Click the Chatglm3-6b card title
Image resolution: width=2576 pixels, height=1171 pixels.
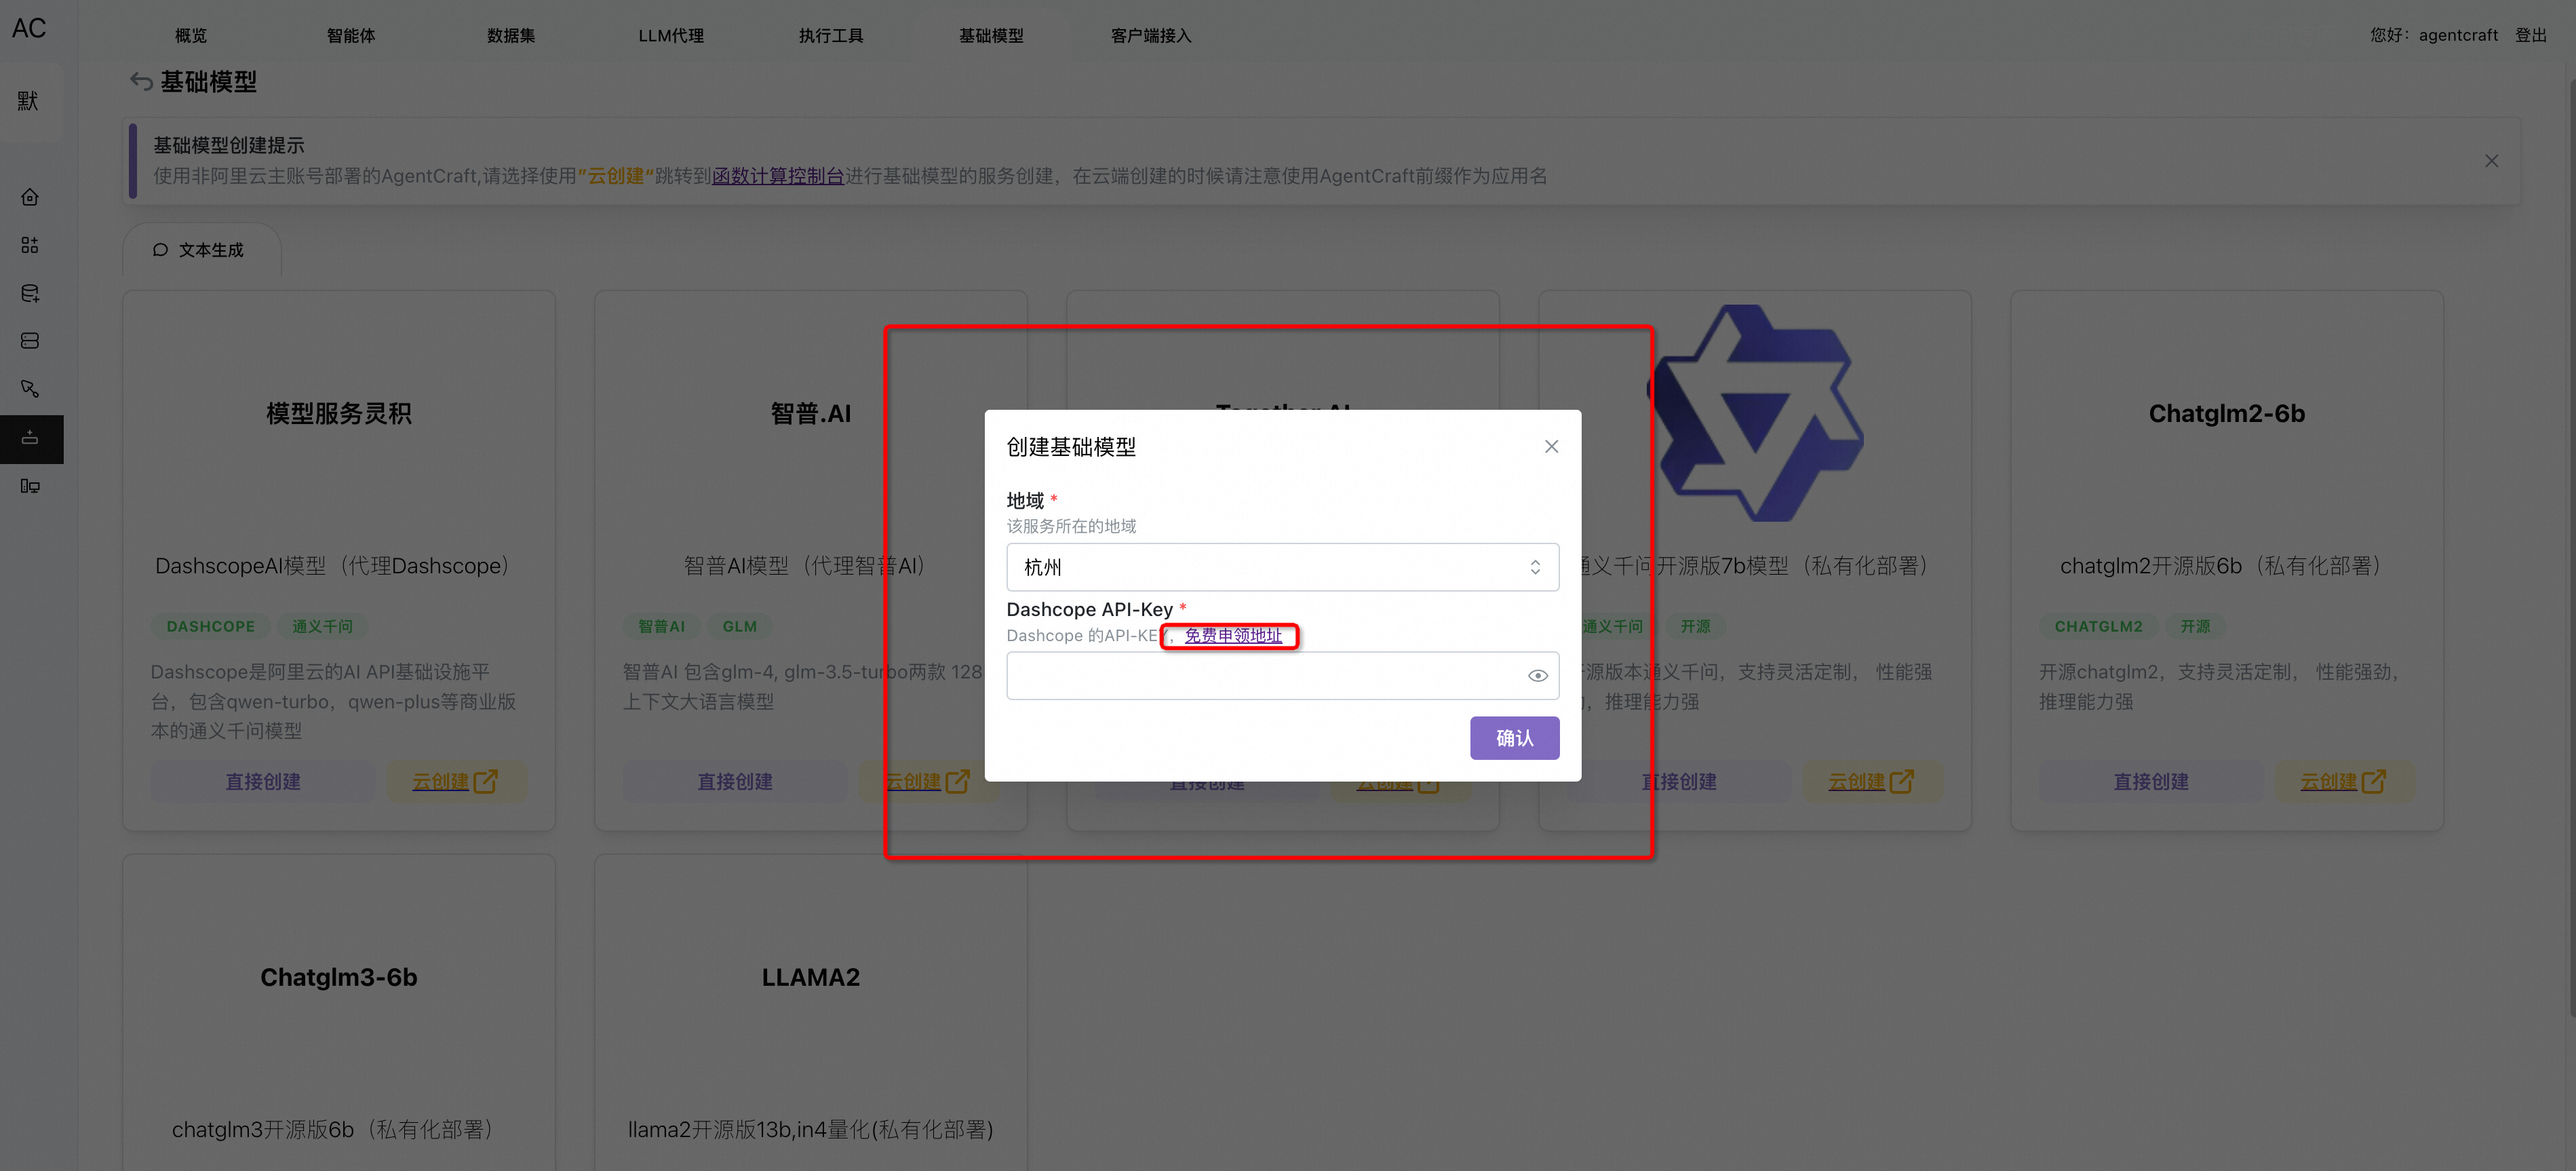339,977
